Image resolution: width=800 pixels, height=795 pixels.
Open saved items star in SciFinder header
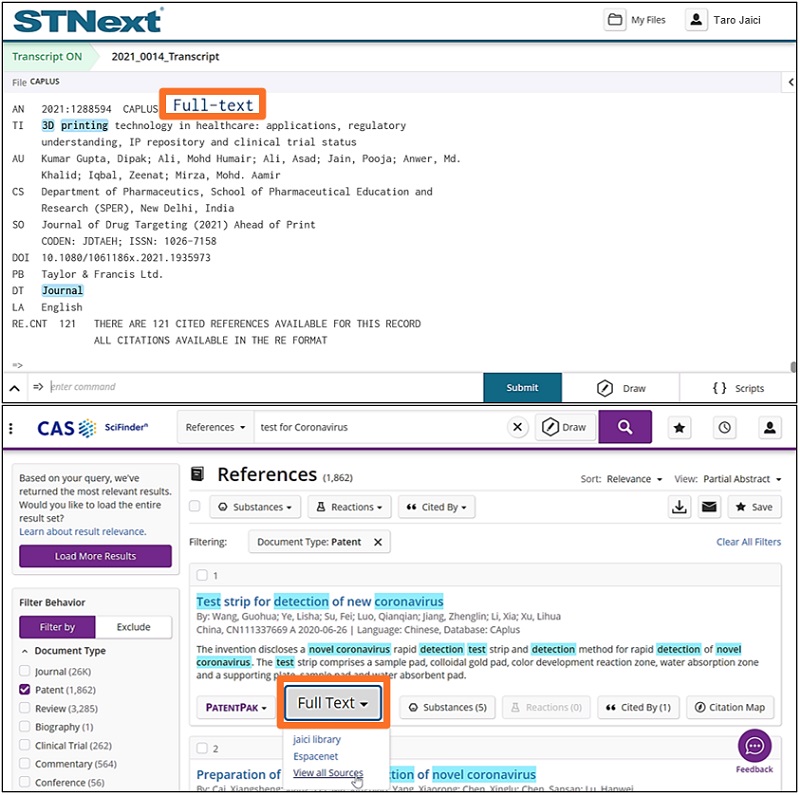679,427
